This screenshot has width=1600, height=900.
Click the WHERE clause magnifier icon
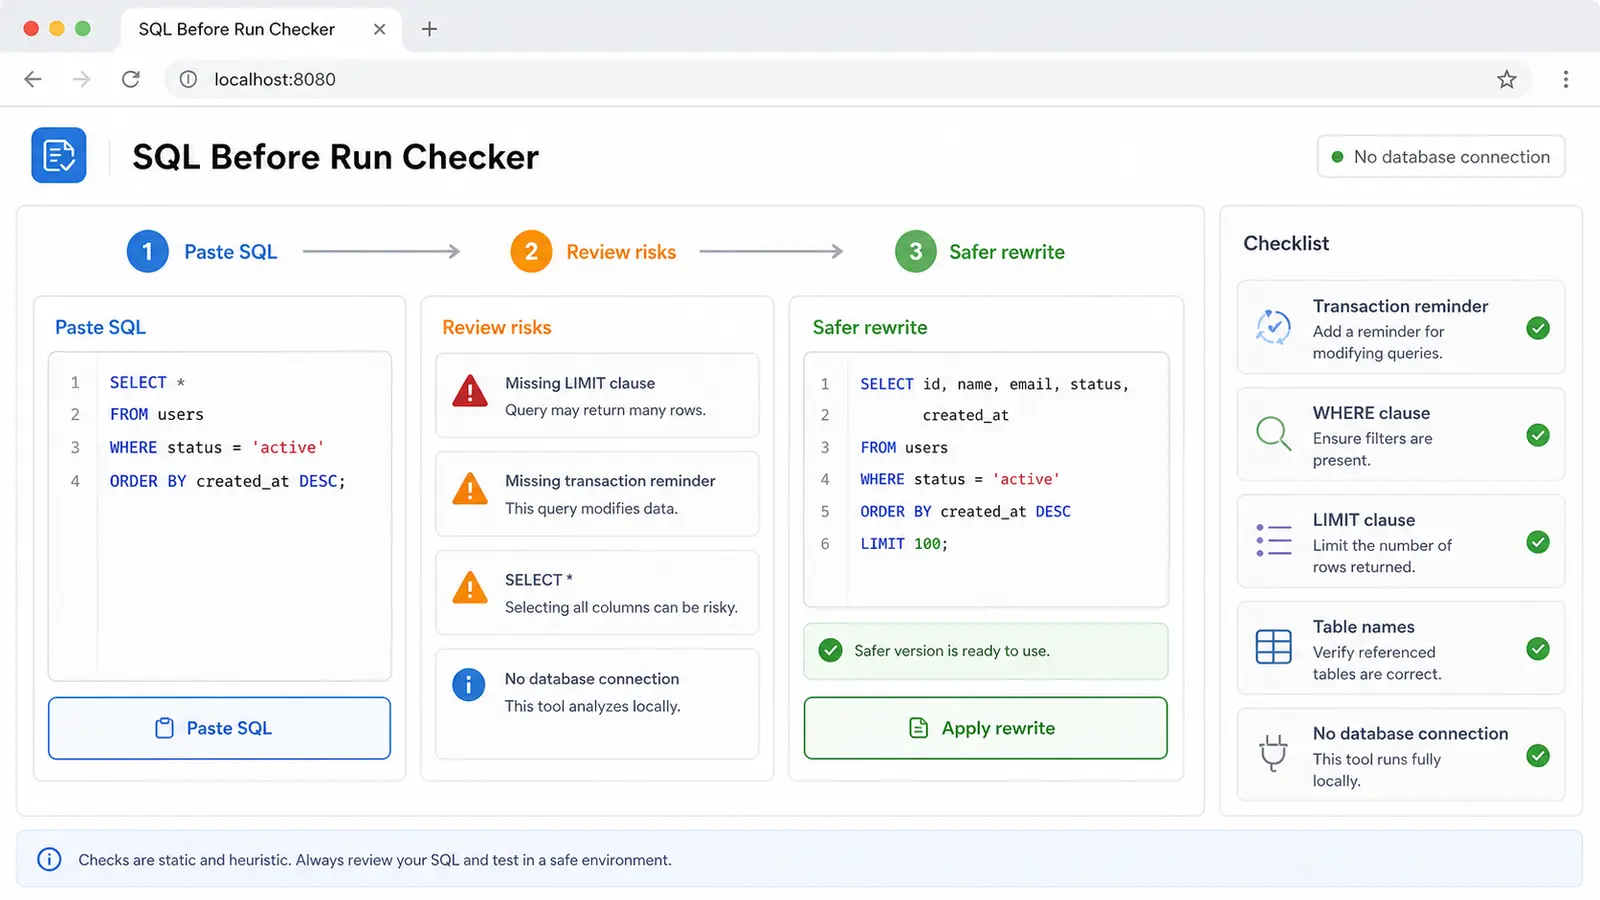(1273, 434)
